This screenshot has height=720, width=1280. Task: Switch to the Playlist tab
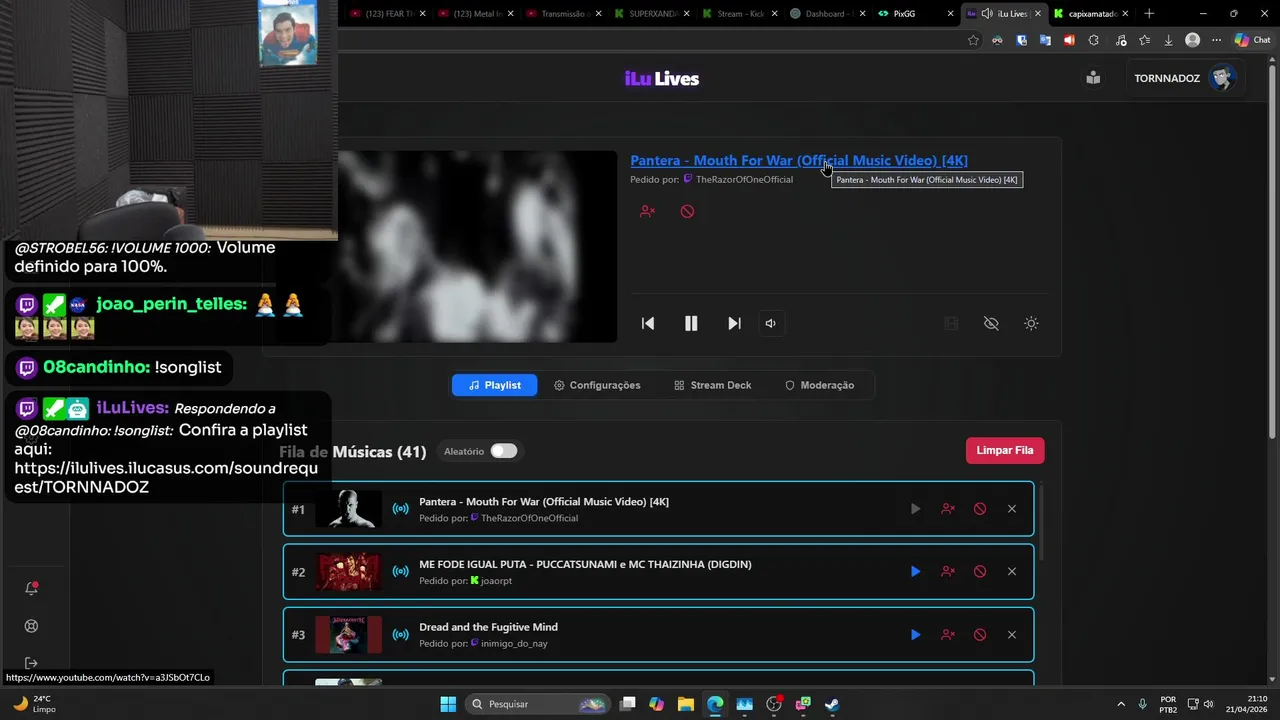click(494, 385)
